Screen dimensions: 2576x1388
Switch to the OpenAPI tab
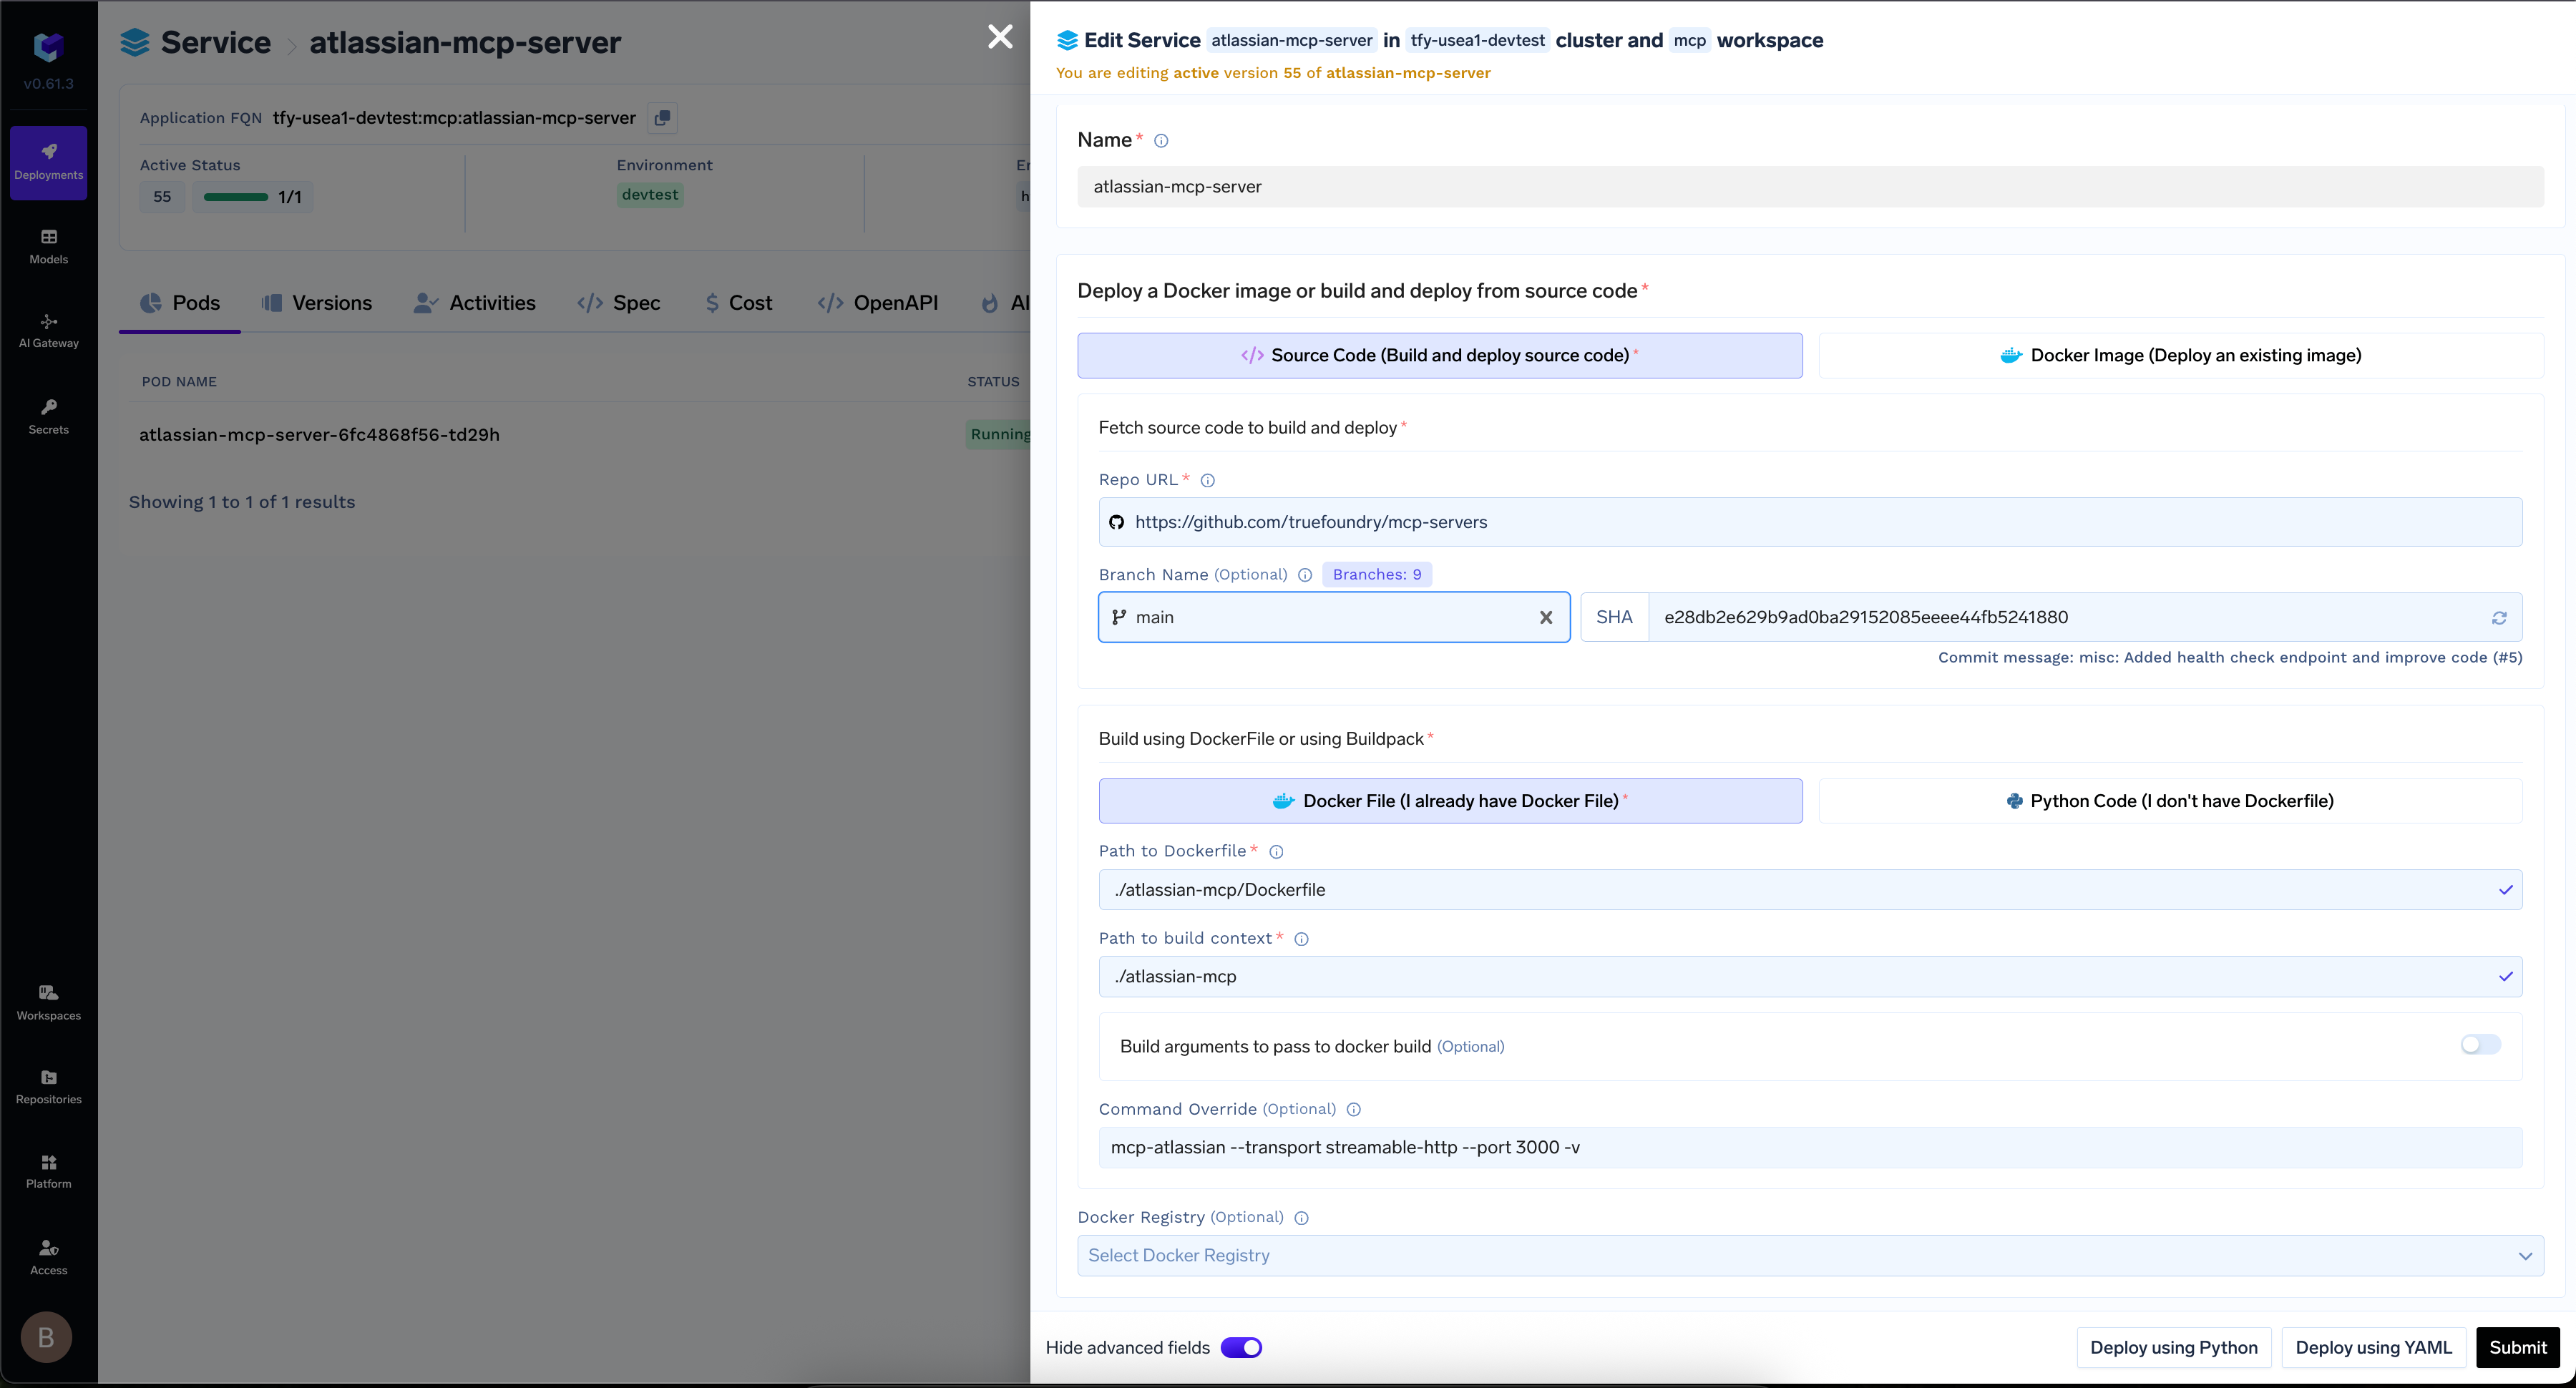tap(877, 303)
